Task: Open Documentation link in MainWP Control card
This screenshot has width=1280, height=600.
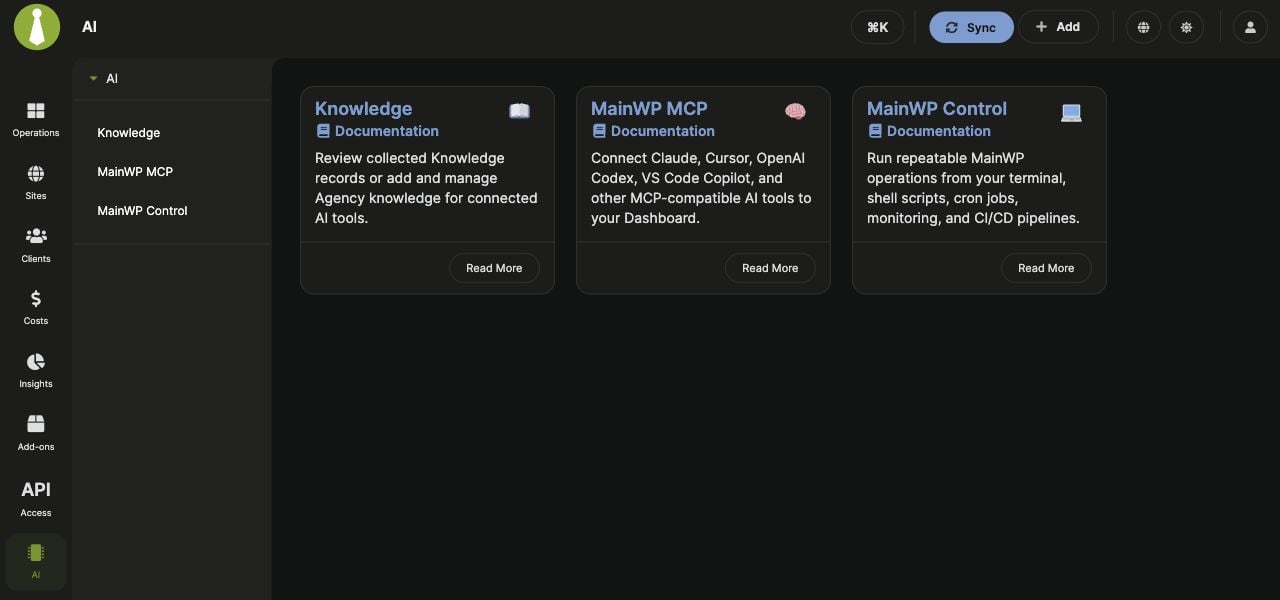Action: point(929,131)
